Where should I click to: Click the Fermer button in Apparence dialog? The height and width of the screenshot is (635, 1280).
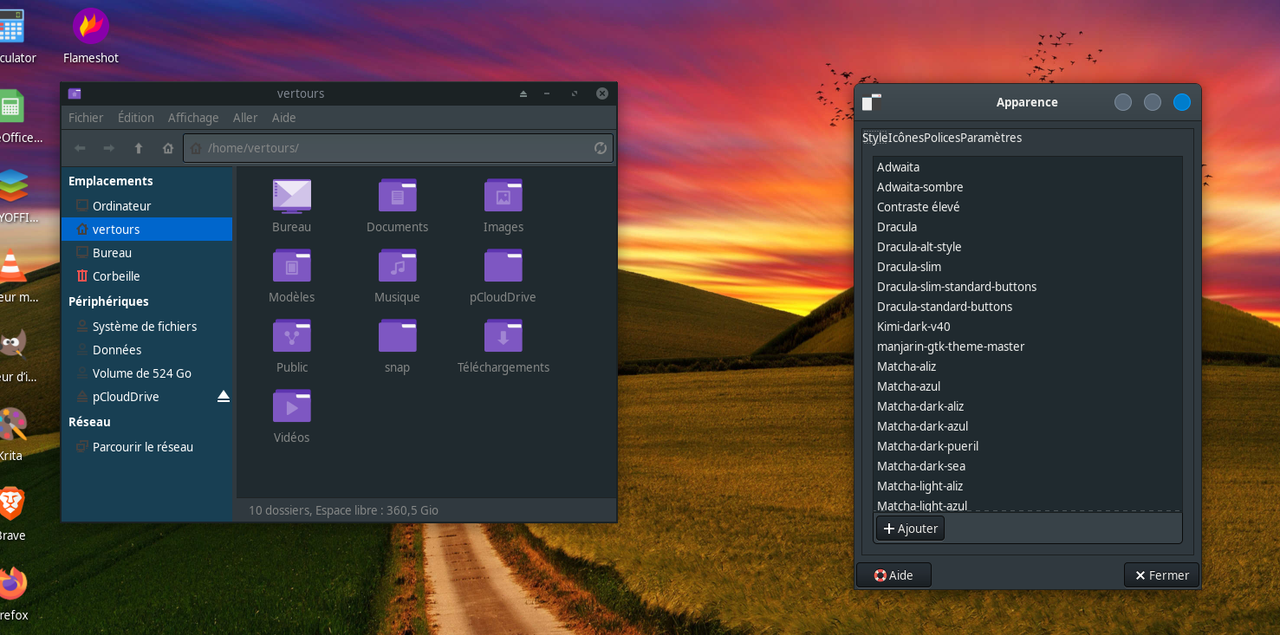pyautogui.click(x=1161, y=575)
